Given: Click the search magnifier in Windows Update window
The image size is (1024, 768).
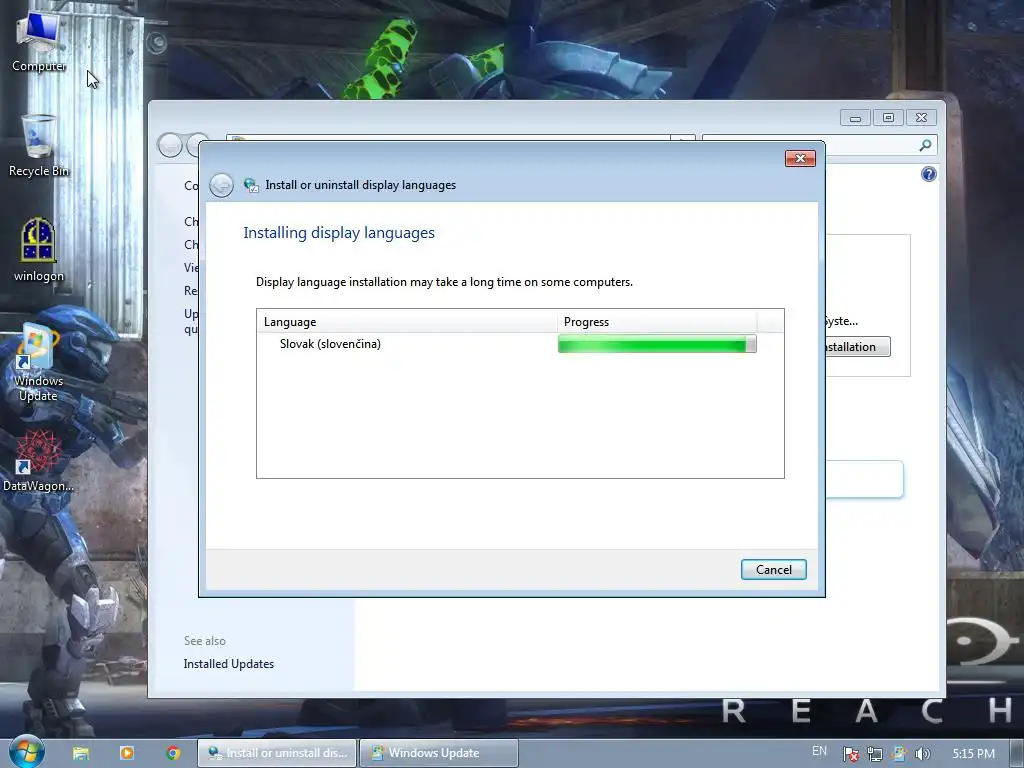Looking at the screenshot, I should click(925, 145).
